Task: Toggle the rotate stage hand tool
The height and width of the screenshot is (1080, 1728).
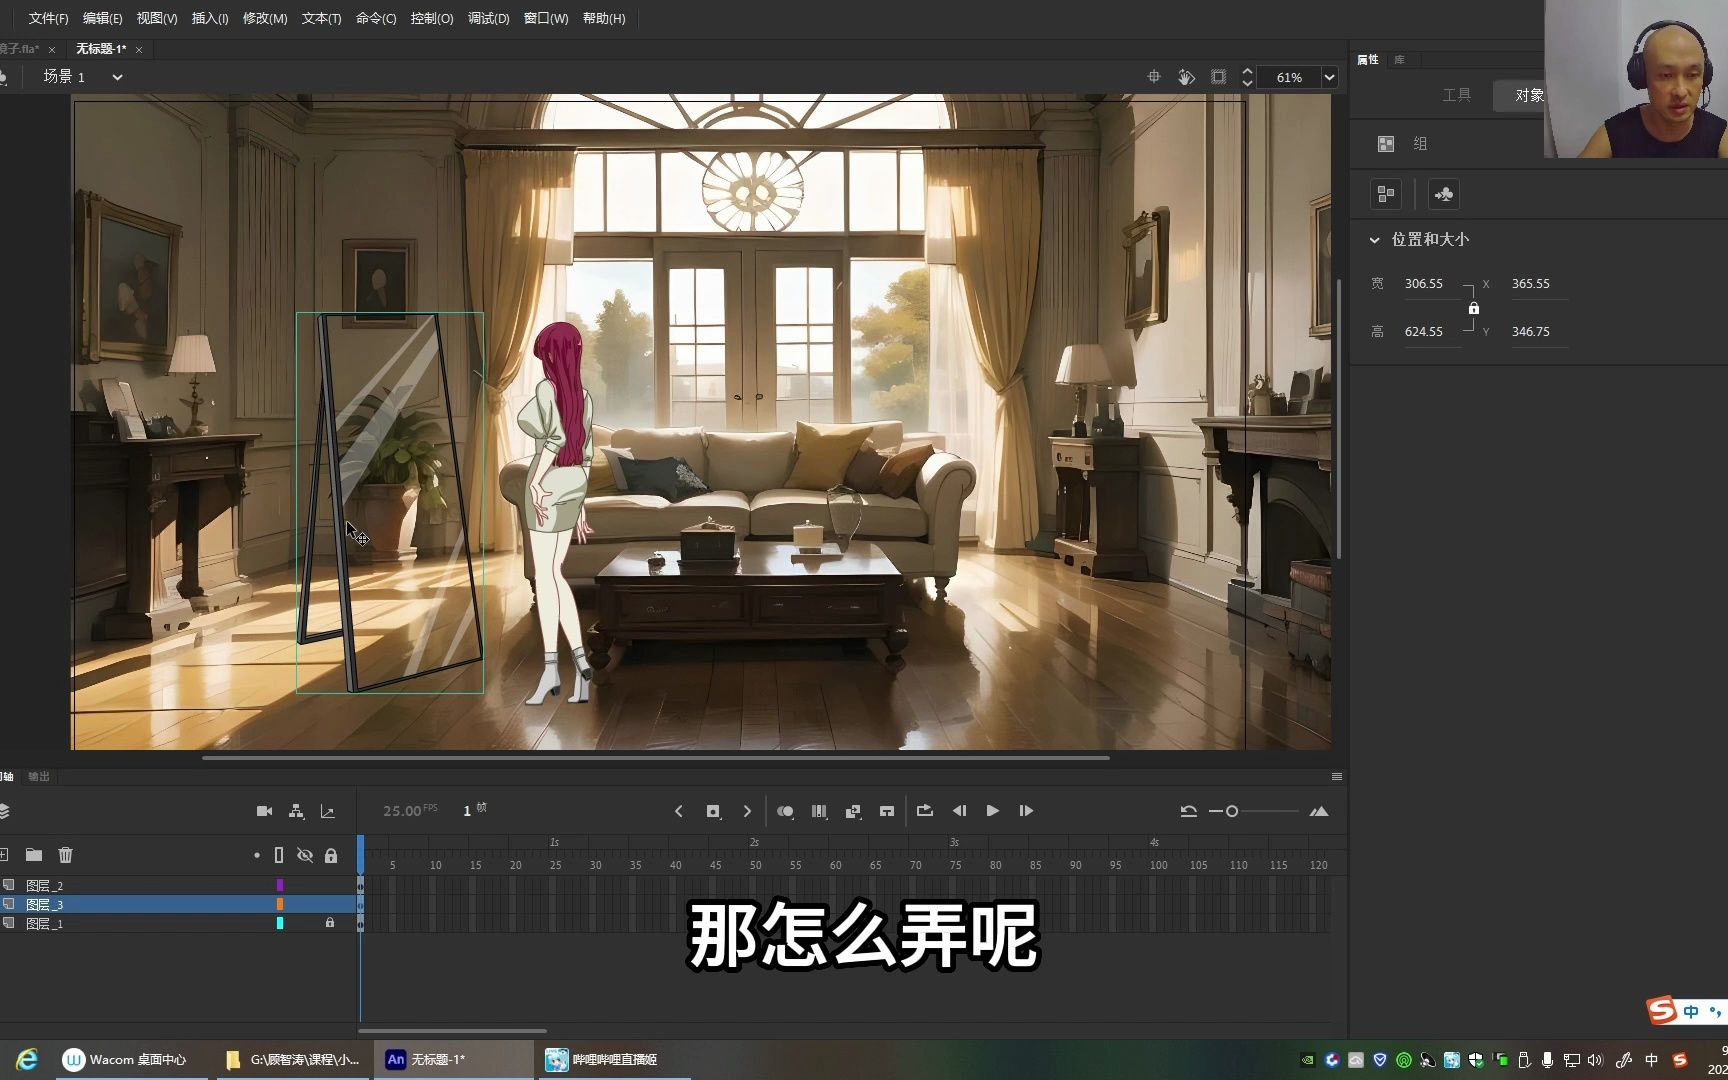Action: 1186,77
